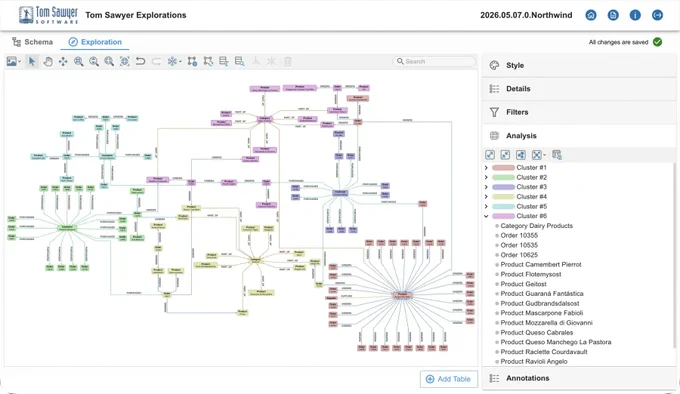680x394 pixels.
Task: Open the export image dropdown arrow
Action: 20,62
